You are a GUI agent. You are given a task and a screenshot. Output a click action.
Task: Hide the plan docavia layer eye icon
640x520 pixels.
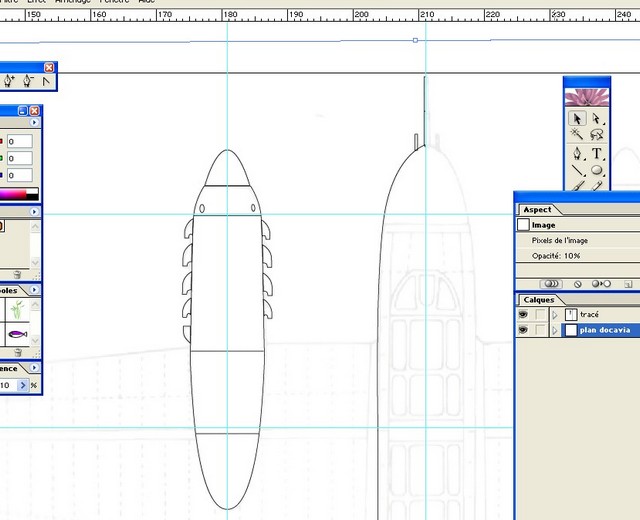pyautogui.click(x=523, y=330)
